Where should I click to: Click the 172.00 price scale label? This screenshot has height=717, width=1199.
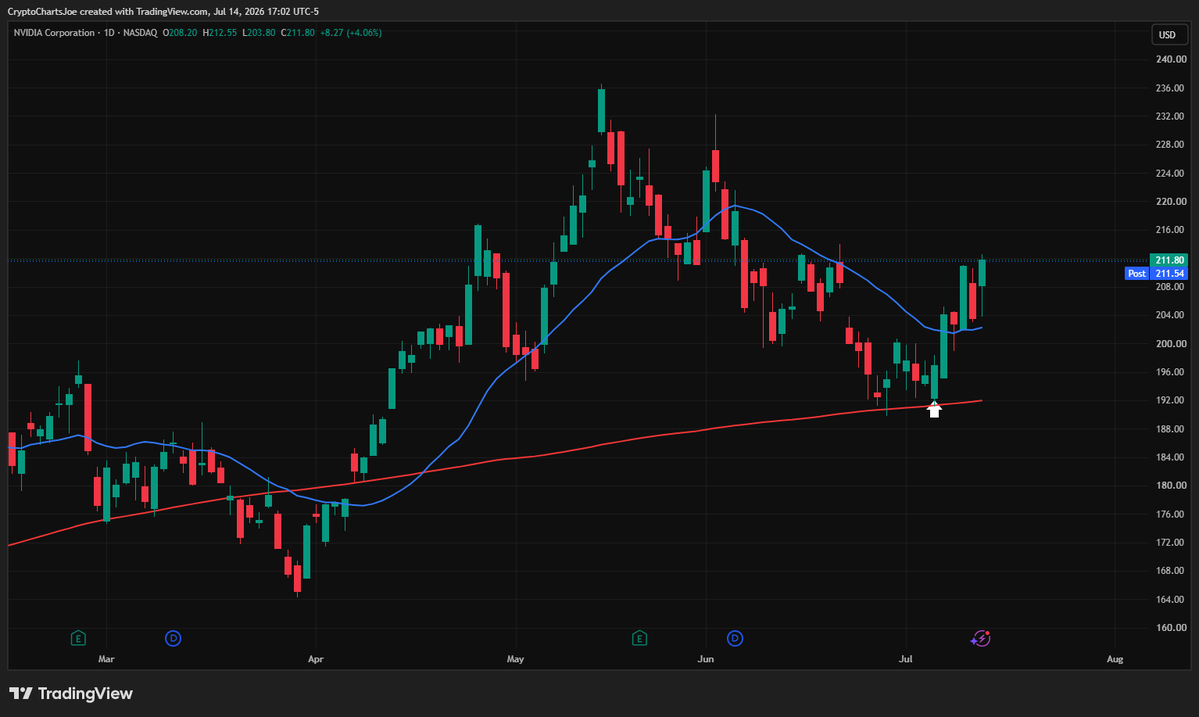tap(1170, 543)
